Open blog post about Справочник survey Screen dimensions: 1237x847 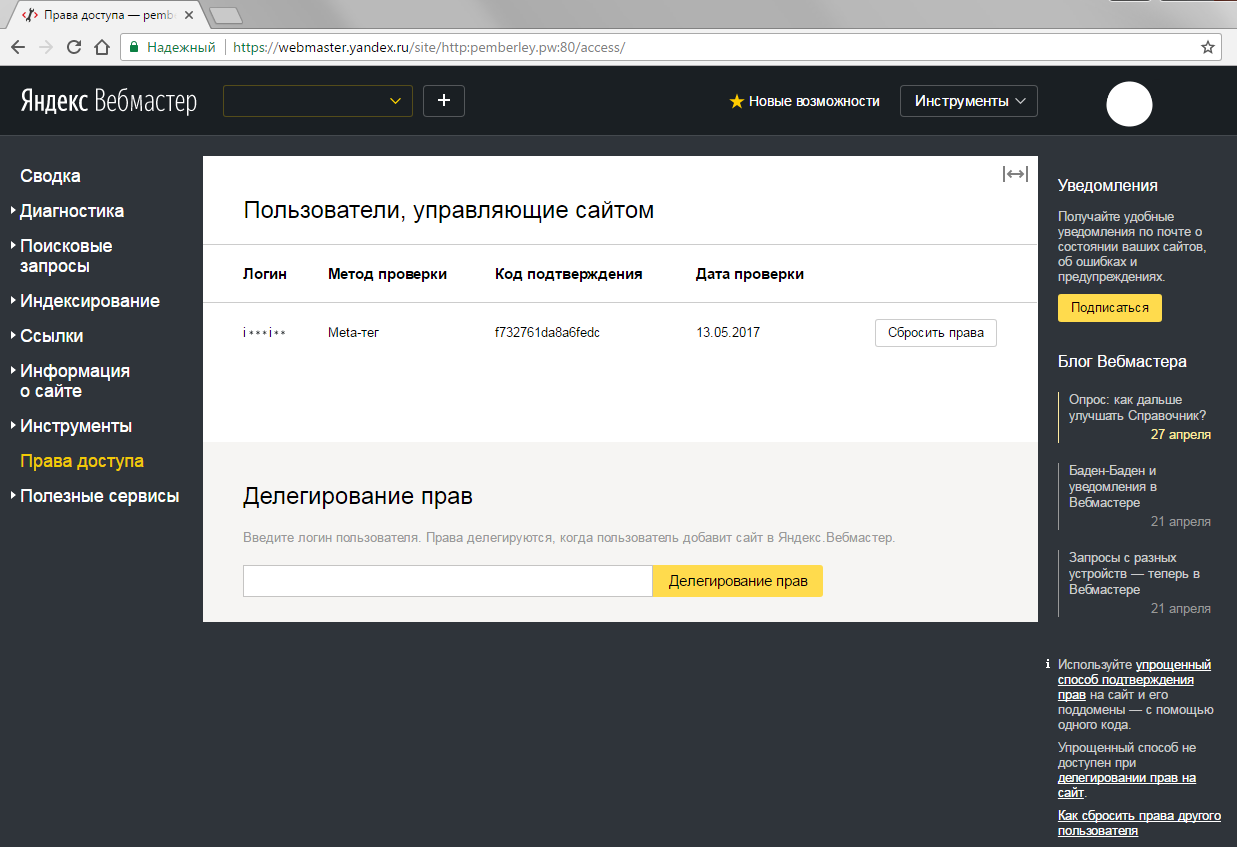tap(1138, 407)
